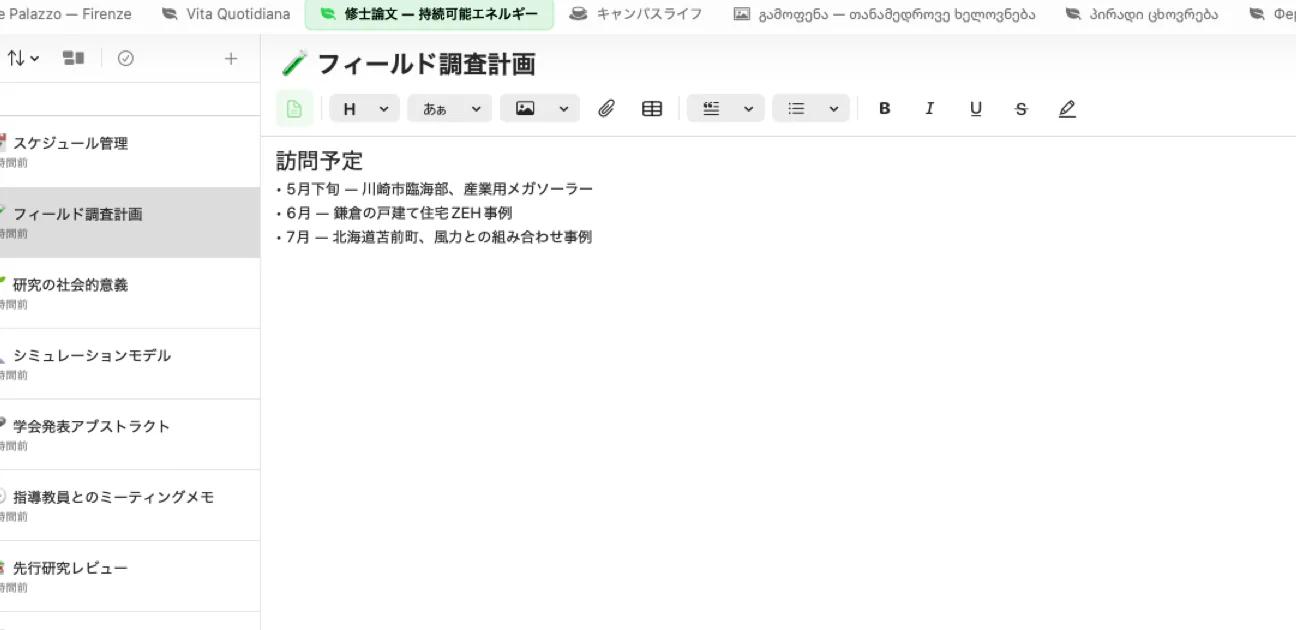The width and height of the screenshot is (1296, 630).
Task: Expand the image insert chevron
Action: [x=564, y=109]
